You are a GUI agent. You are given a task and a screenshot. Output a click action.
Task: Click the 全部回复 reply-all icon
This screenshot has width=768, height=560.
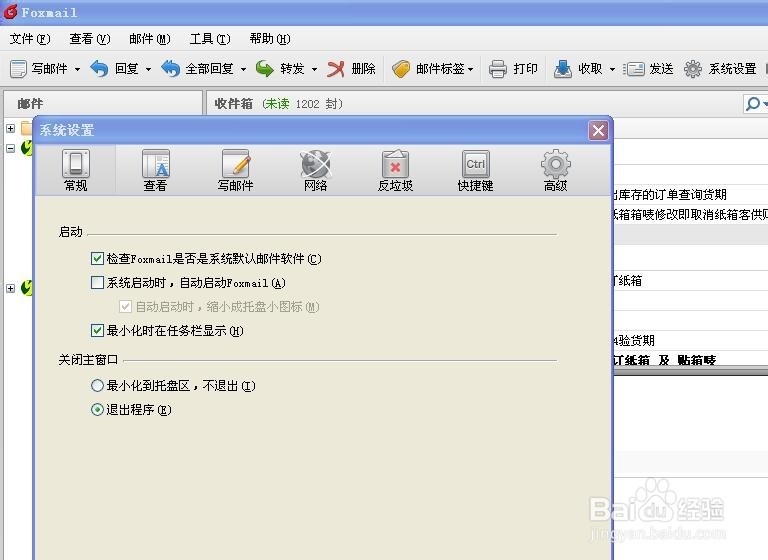click(170, 69)
